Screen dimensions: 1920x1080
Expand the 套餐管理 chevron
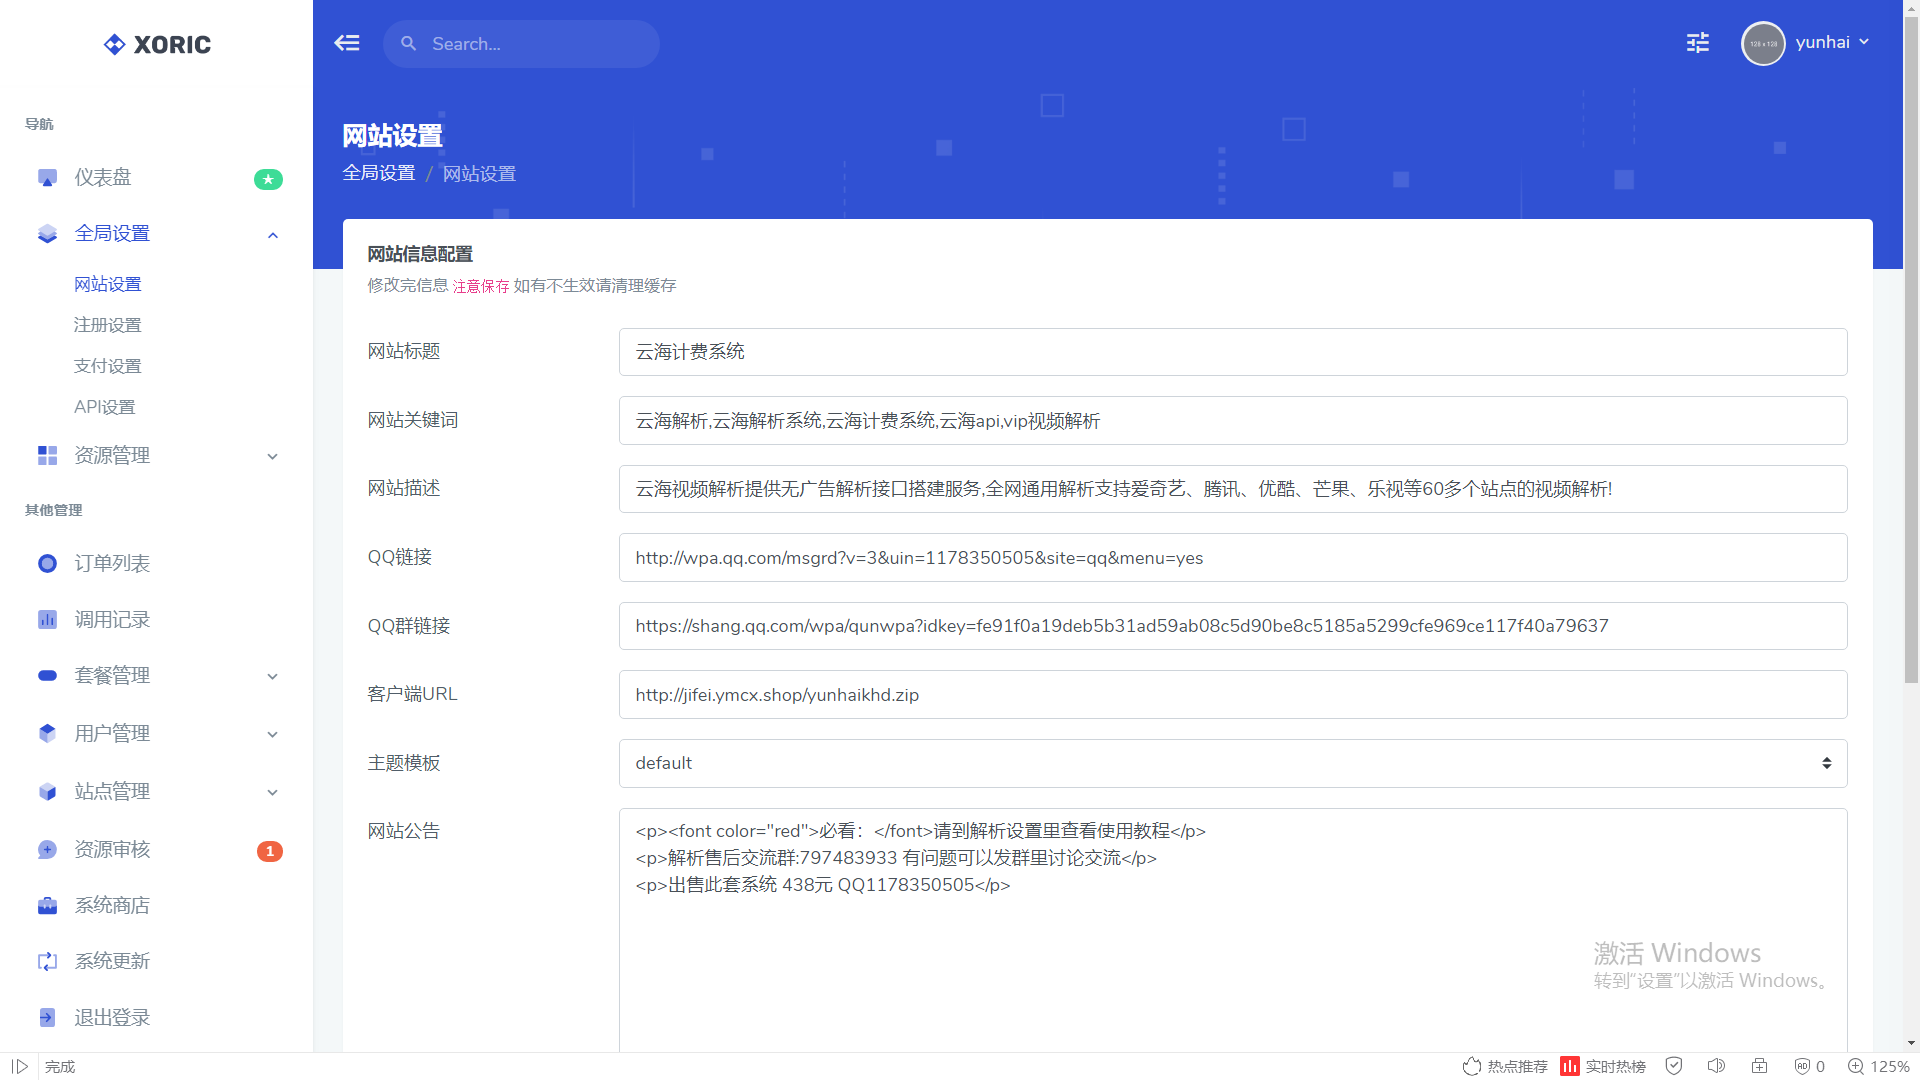coord(272,677)
